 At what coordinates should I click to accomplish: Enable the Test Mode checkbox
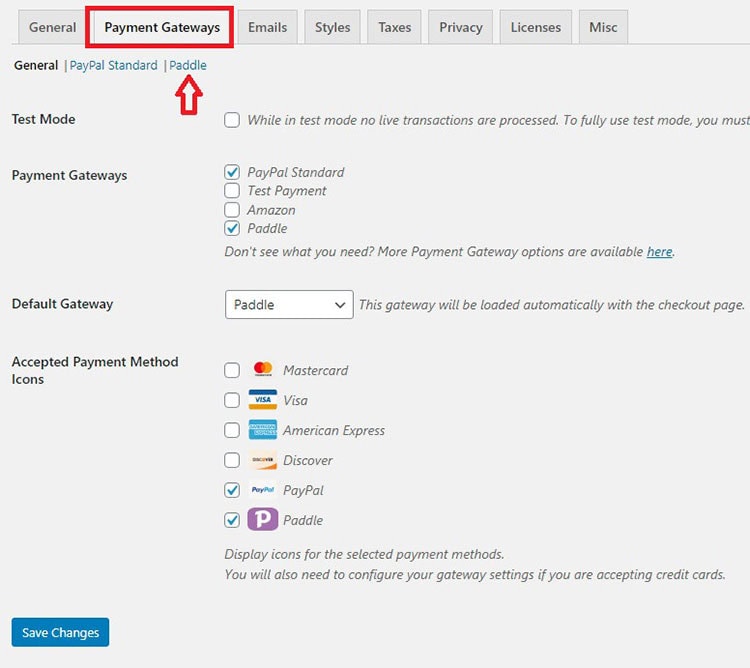[x=232, y=120]
